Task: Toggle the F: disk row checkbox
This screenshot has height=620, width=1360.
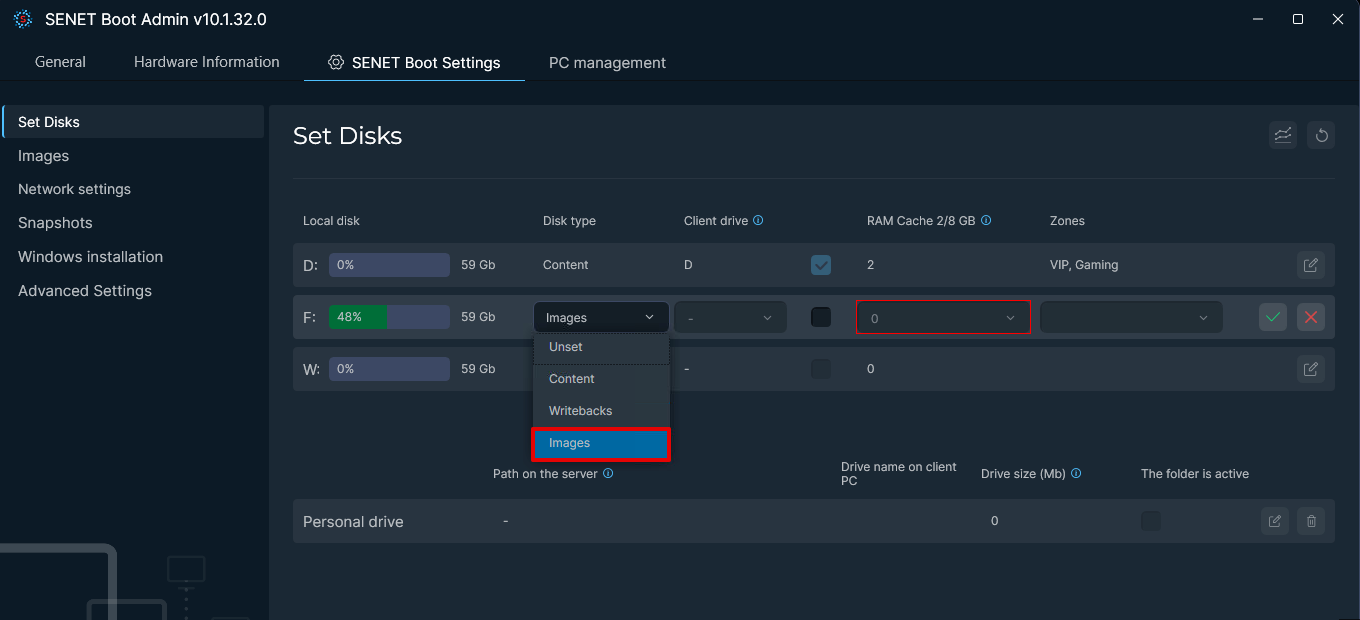Action: pos(821,317)
